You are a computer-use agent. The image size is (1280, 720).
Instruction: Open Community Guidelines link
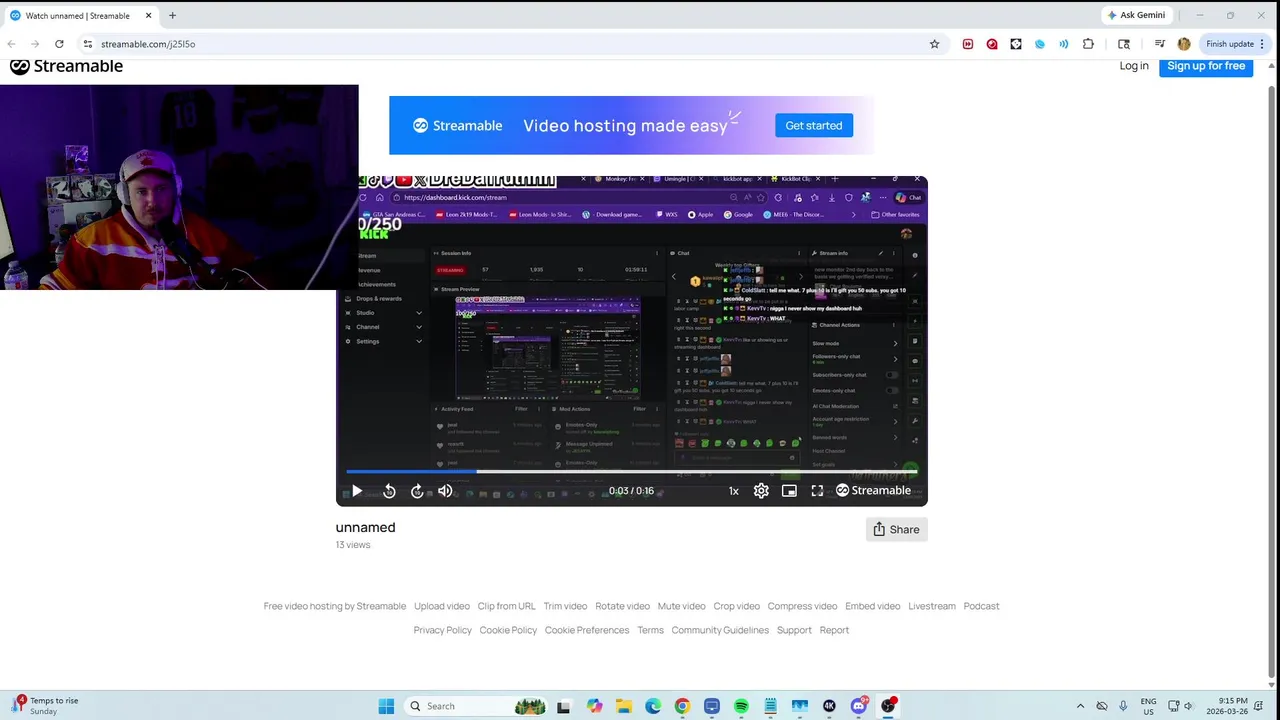click(720, 630)
